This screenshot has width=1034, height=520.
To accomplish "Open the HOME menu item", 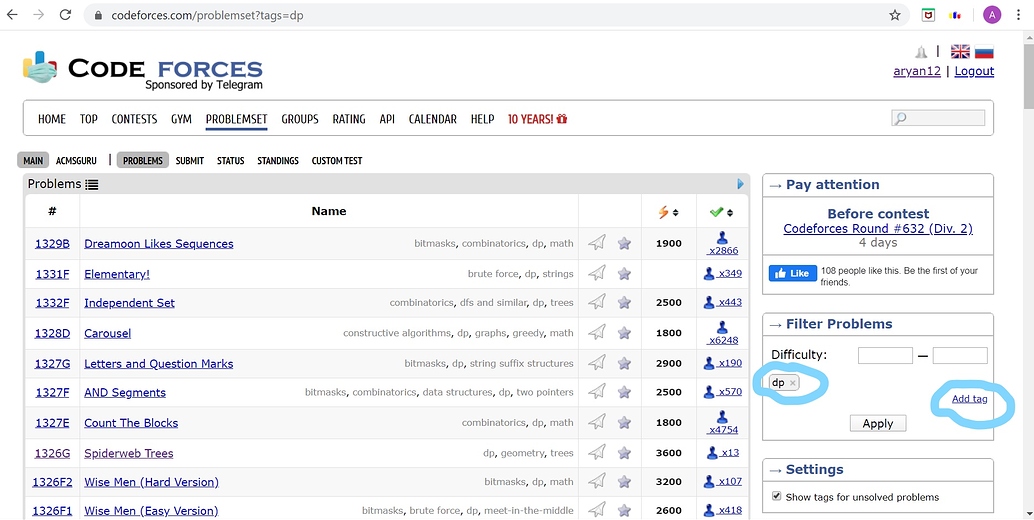I will (x=51, y=119).
